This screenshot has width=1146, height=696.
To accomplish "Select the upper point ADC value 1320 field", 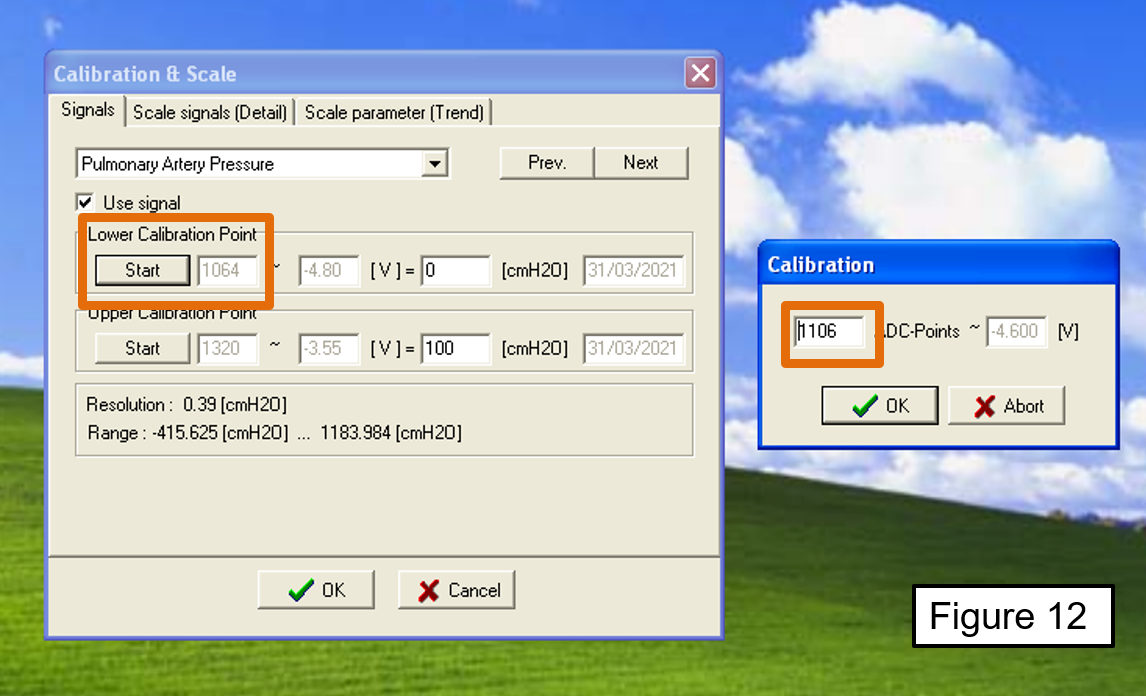I will [x=228, y=348].
